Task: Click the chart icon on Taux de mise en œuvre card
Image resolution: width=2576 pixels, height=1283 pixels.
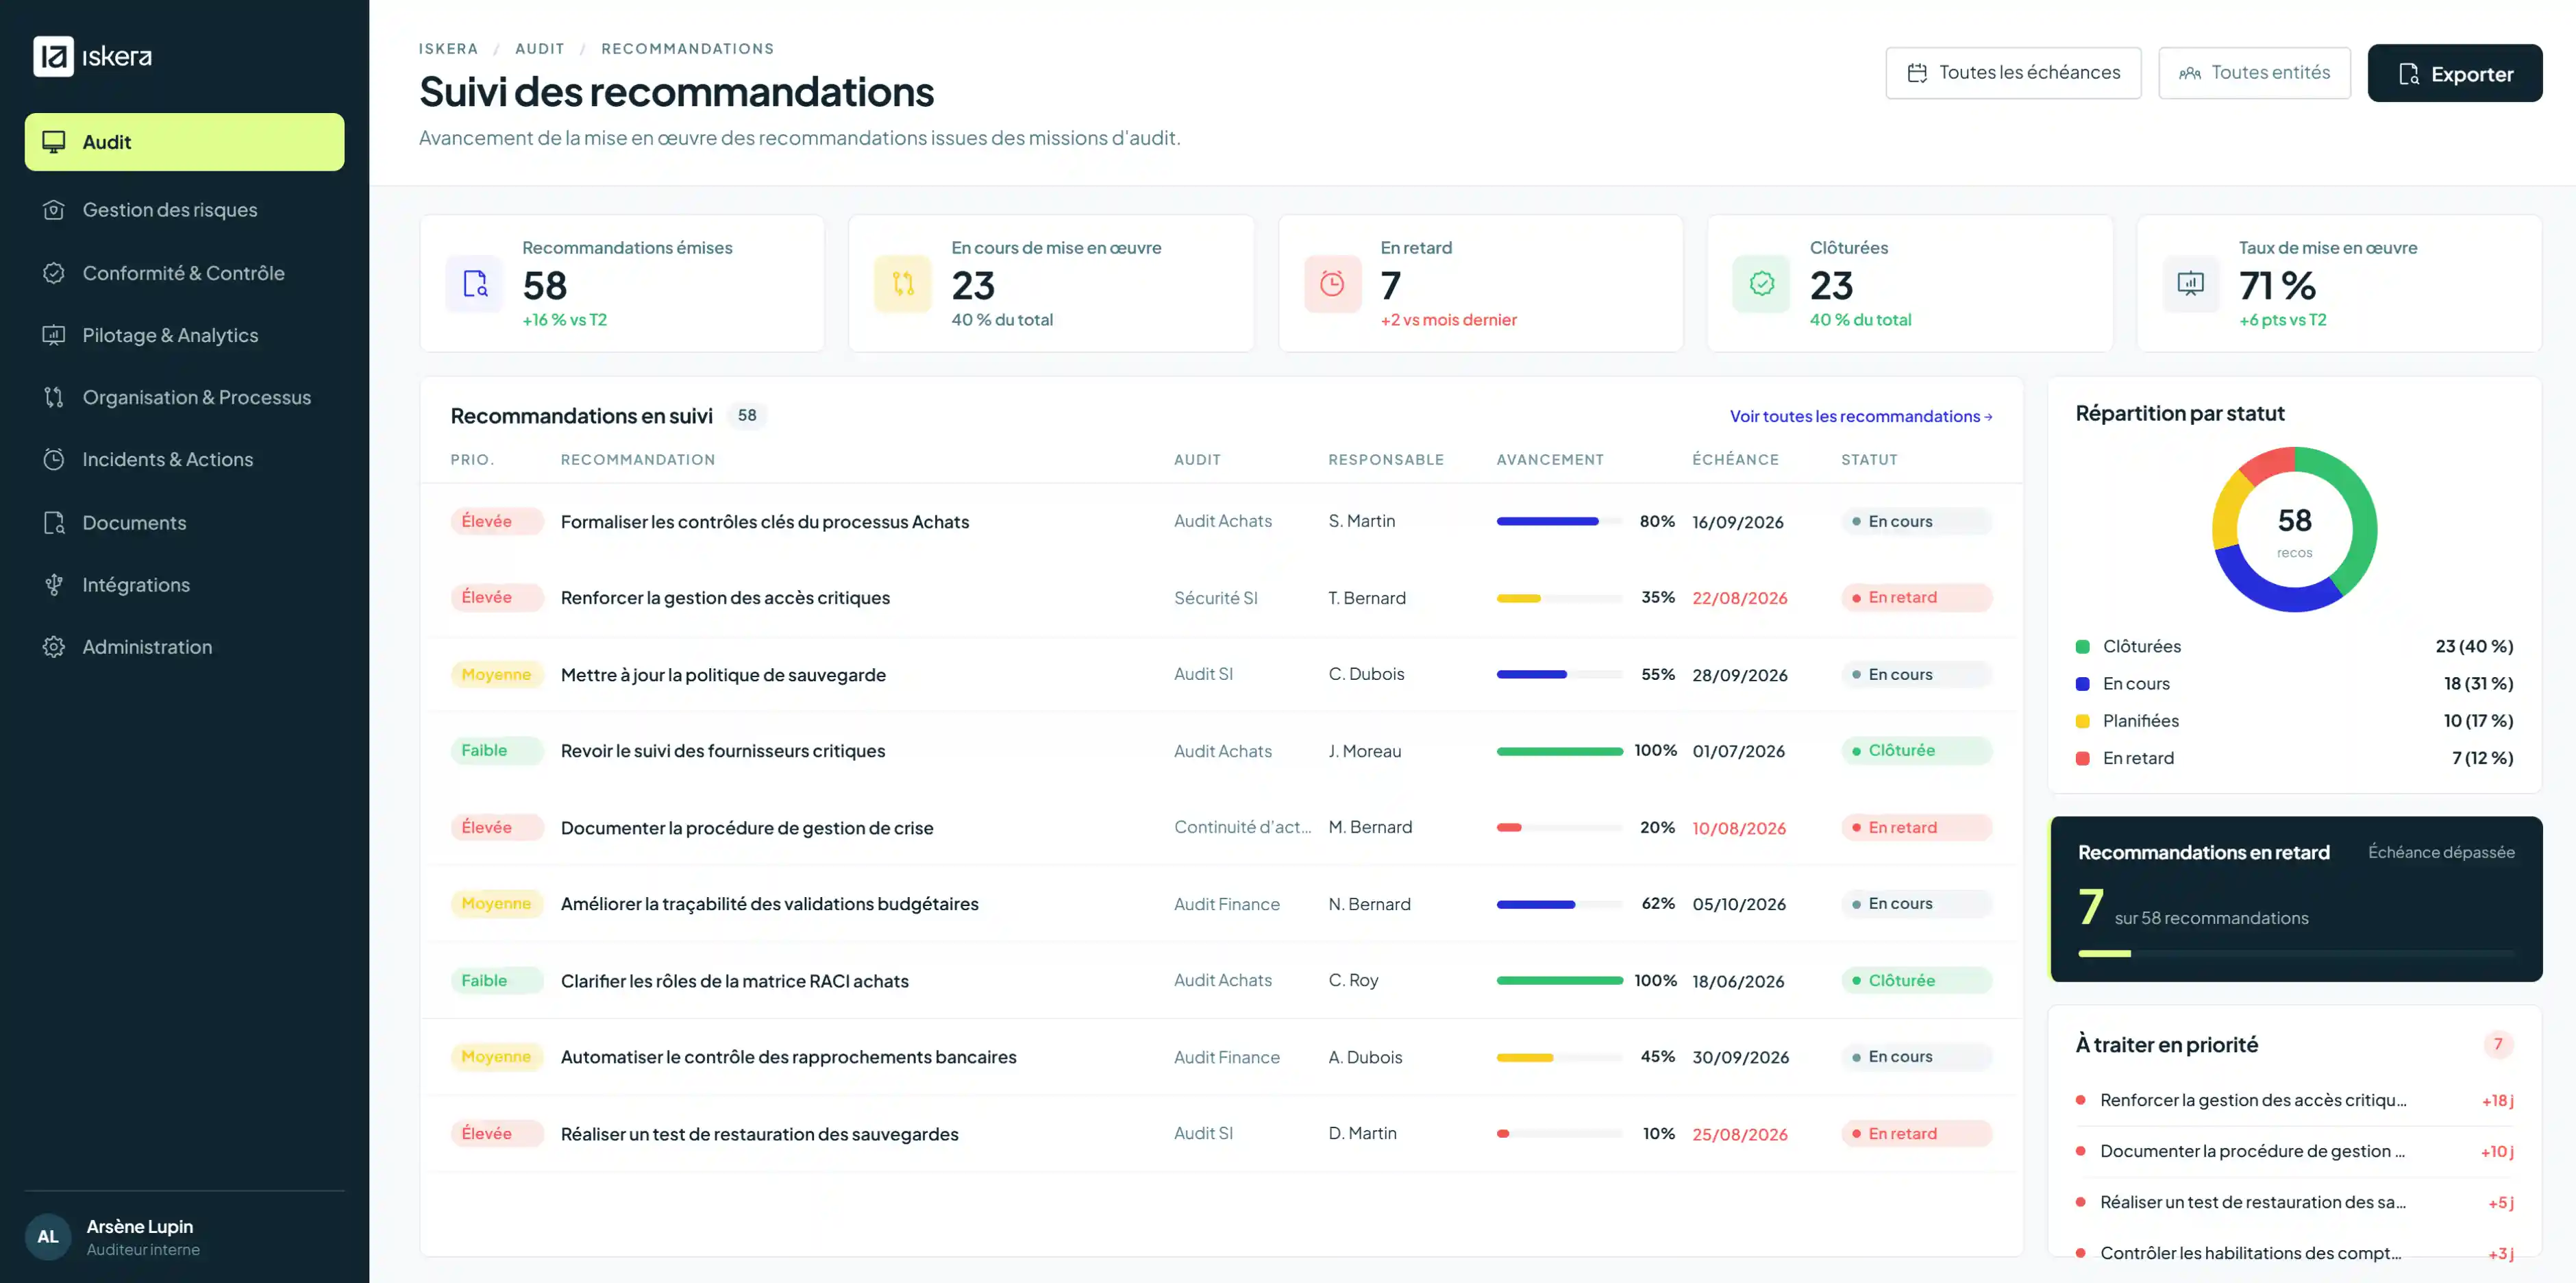Action: tap(2191, 284)
